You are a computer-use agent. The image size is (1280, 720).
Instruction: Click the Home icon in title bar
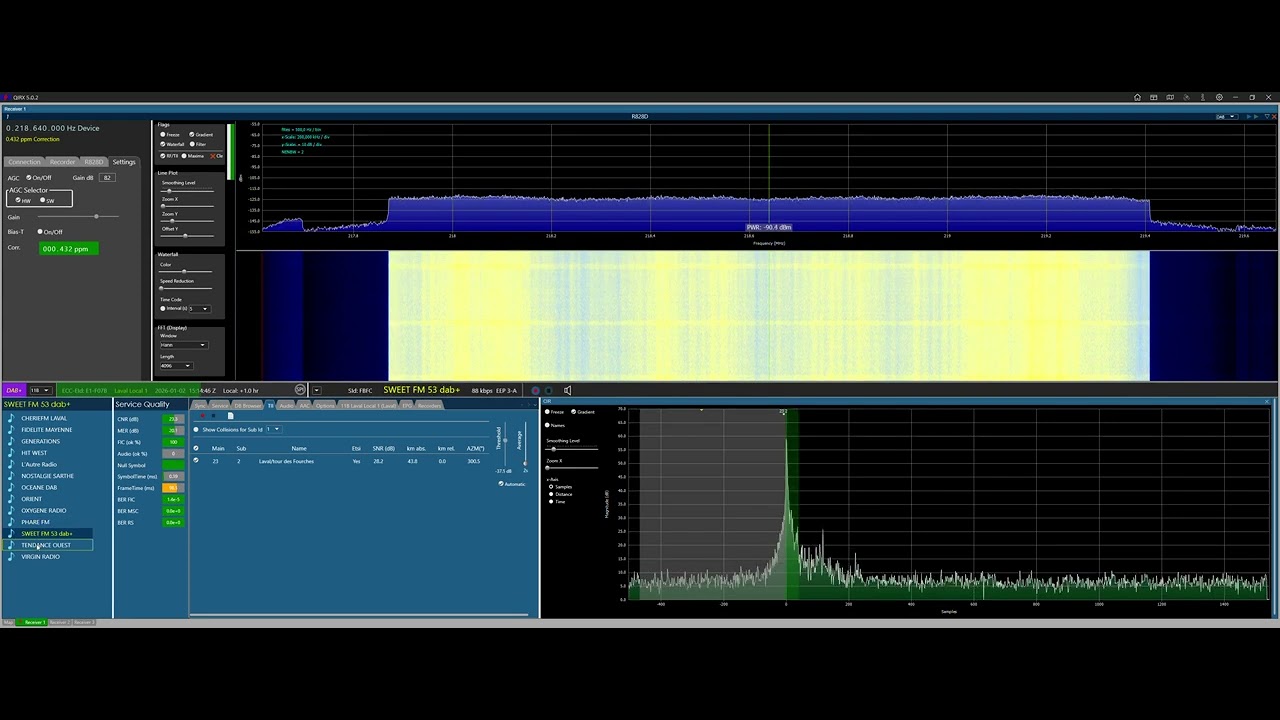pyautogui.click(x=1137, y=98)
